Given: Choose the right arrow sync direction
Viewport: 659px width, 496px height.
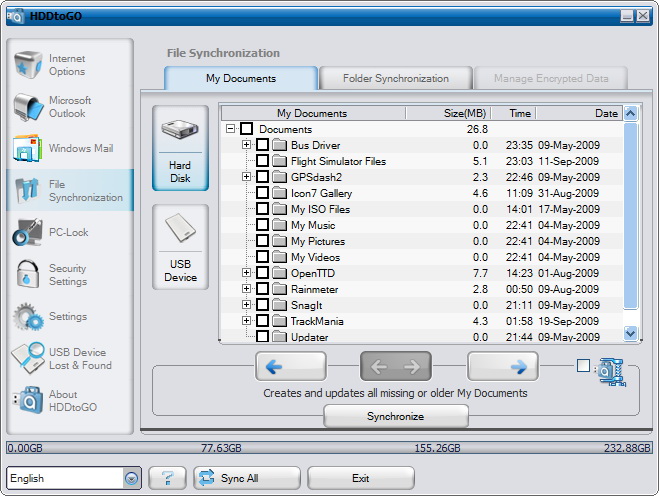Looking at the screenshot, I should [503, 367].
